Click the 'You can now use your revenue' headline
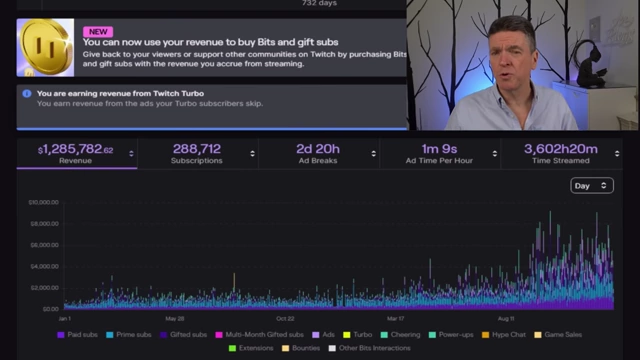 click(x=211, y=42)
